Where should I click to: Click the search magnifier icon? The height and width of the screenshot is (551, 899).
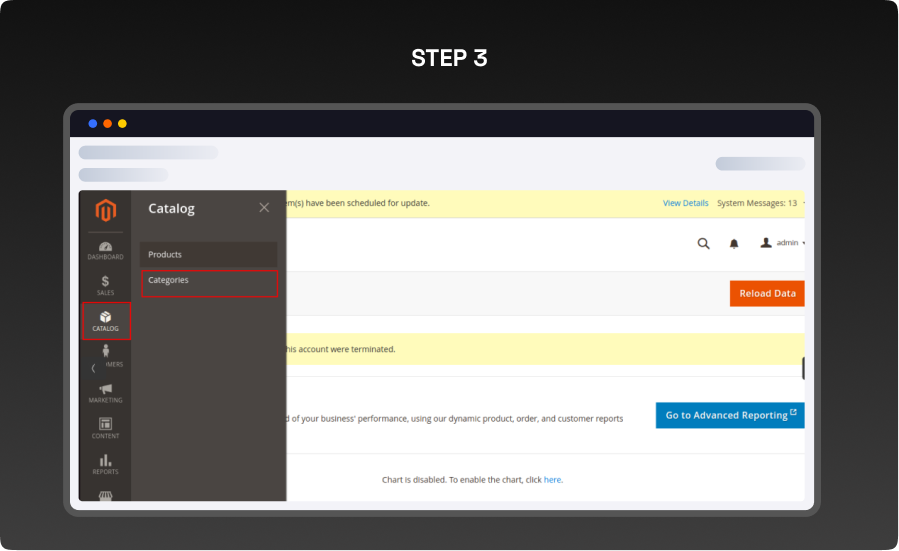(703, 243)
